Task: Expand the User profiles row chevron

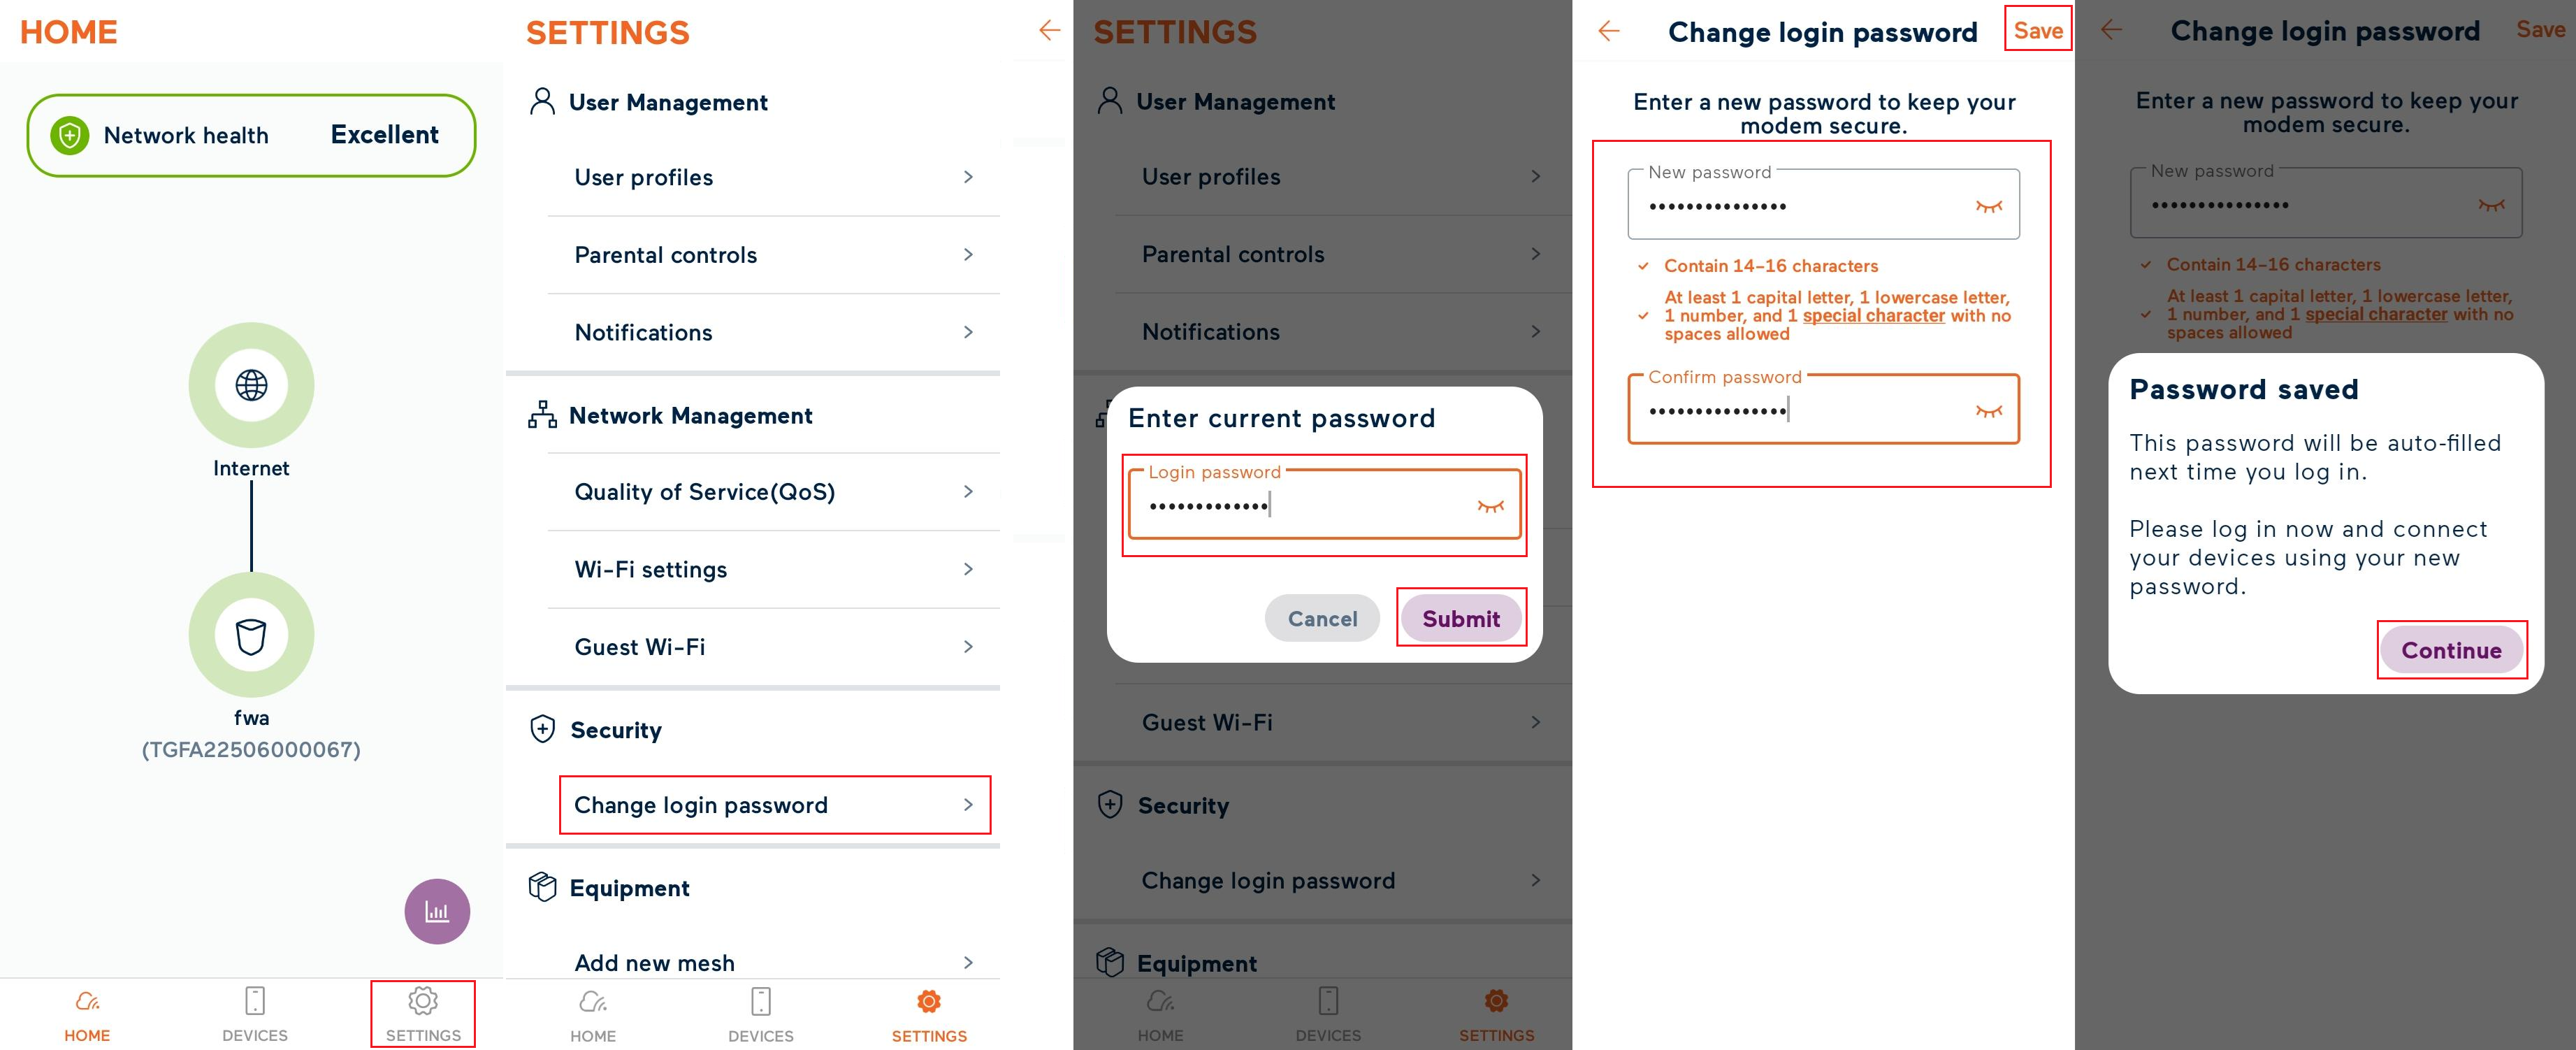Action: pos(968,177)
